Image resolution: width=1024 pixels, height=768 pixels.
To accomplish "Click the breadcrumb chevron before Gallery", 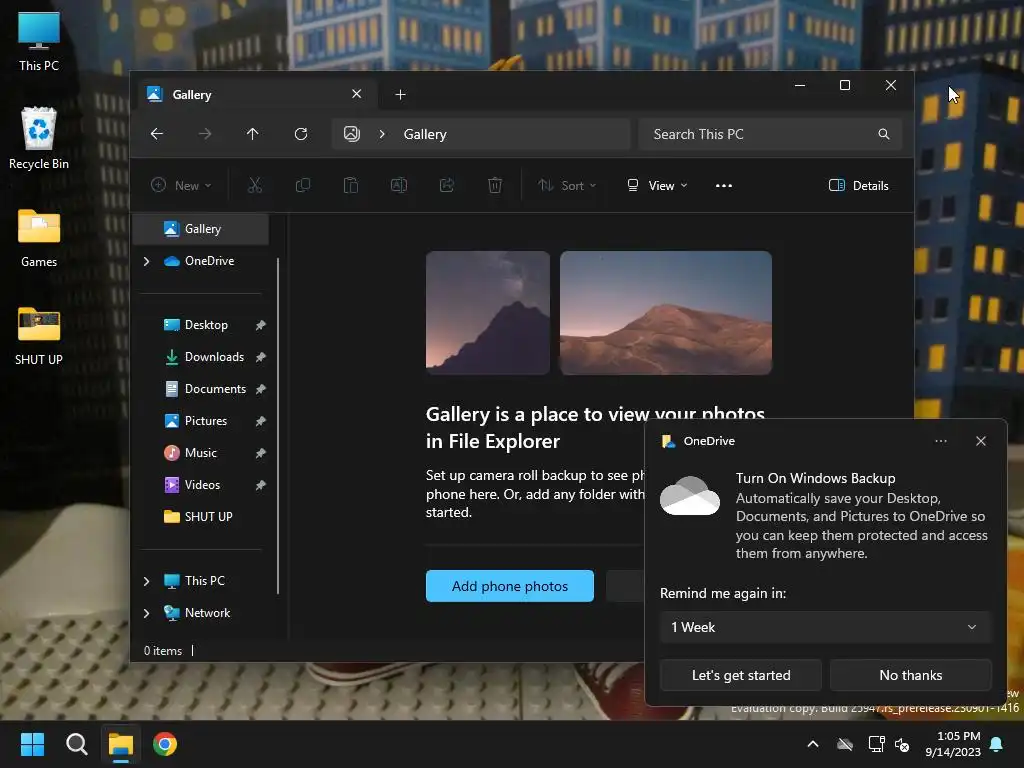I will pos(382,134).
